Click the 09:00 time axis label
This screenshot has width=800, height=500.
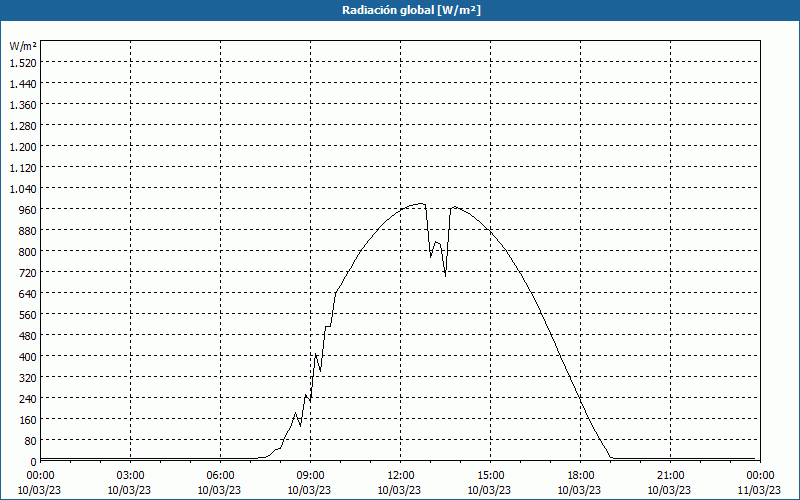[x=310, y=476]
